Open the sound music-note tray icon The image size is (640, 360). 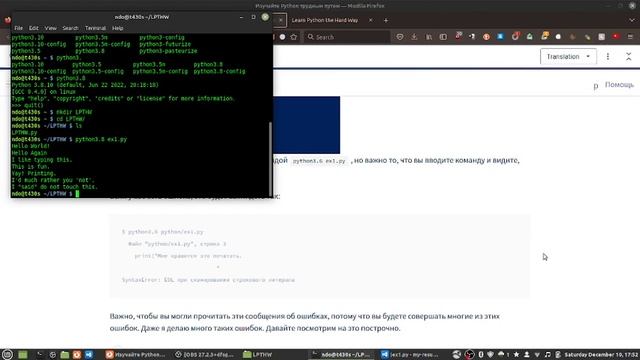[x=548, y=354]
